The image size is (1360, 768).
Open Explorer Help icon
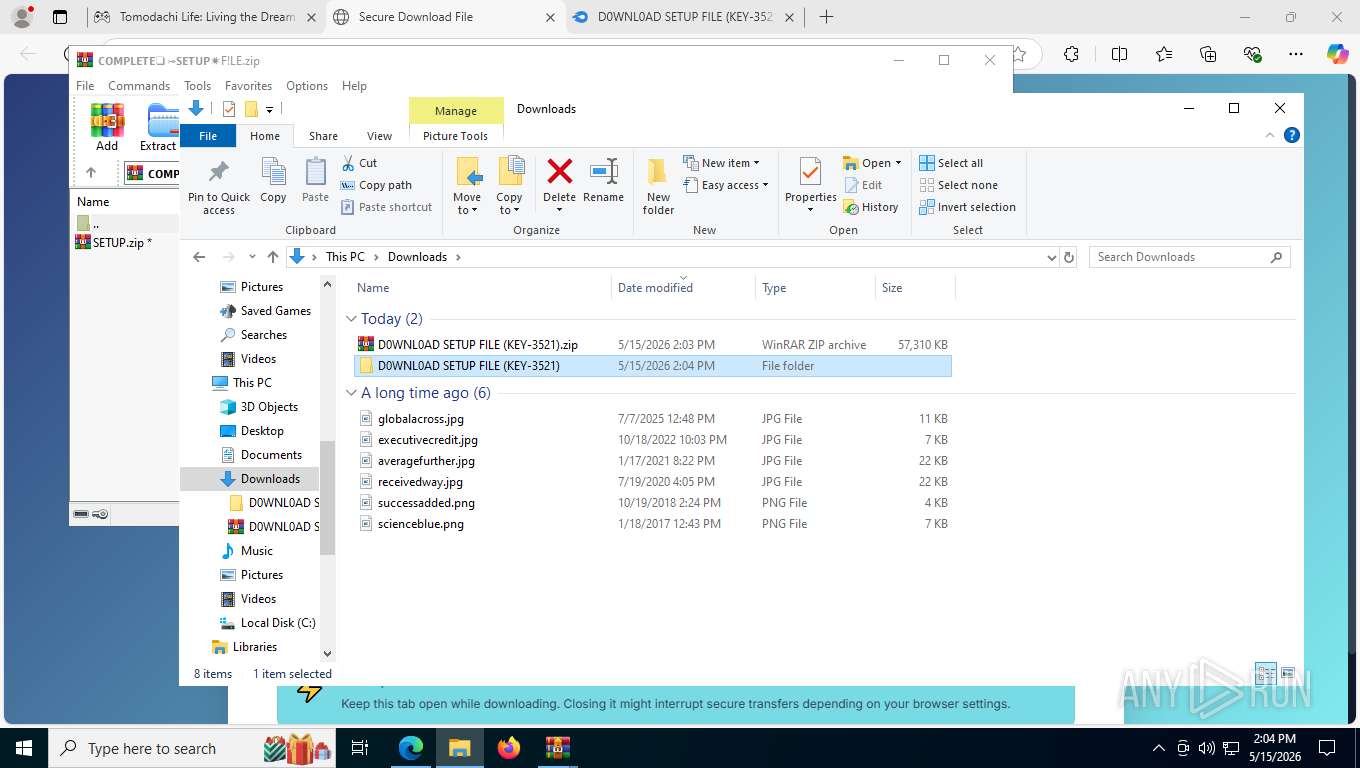click(x=1291, y=135)
